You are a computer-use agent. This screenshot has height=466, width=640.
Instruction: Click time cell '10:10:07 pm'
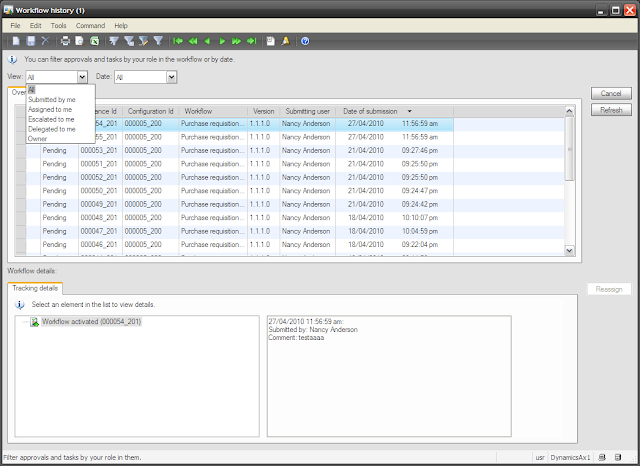420,218
